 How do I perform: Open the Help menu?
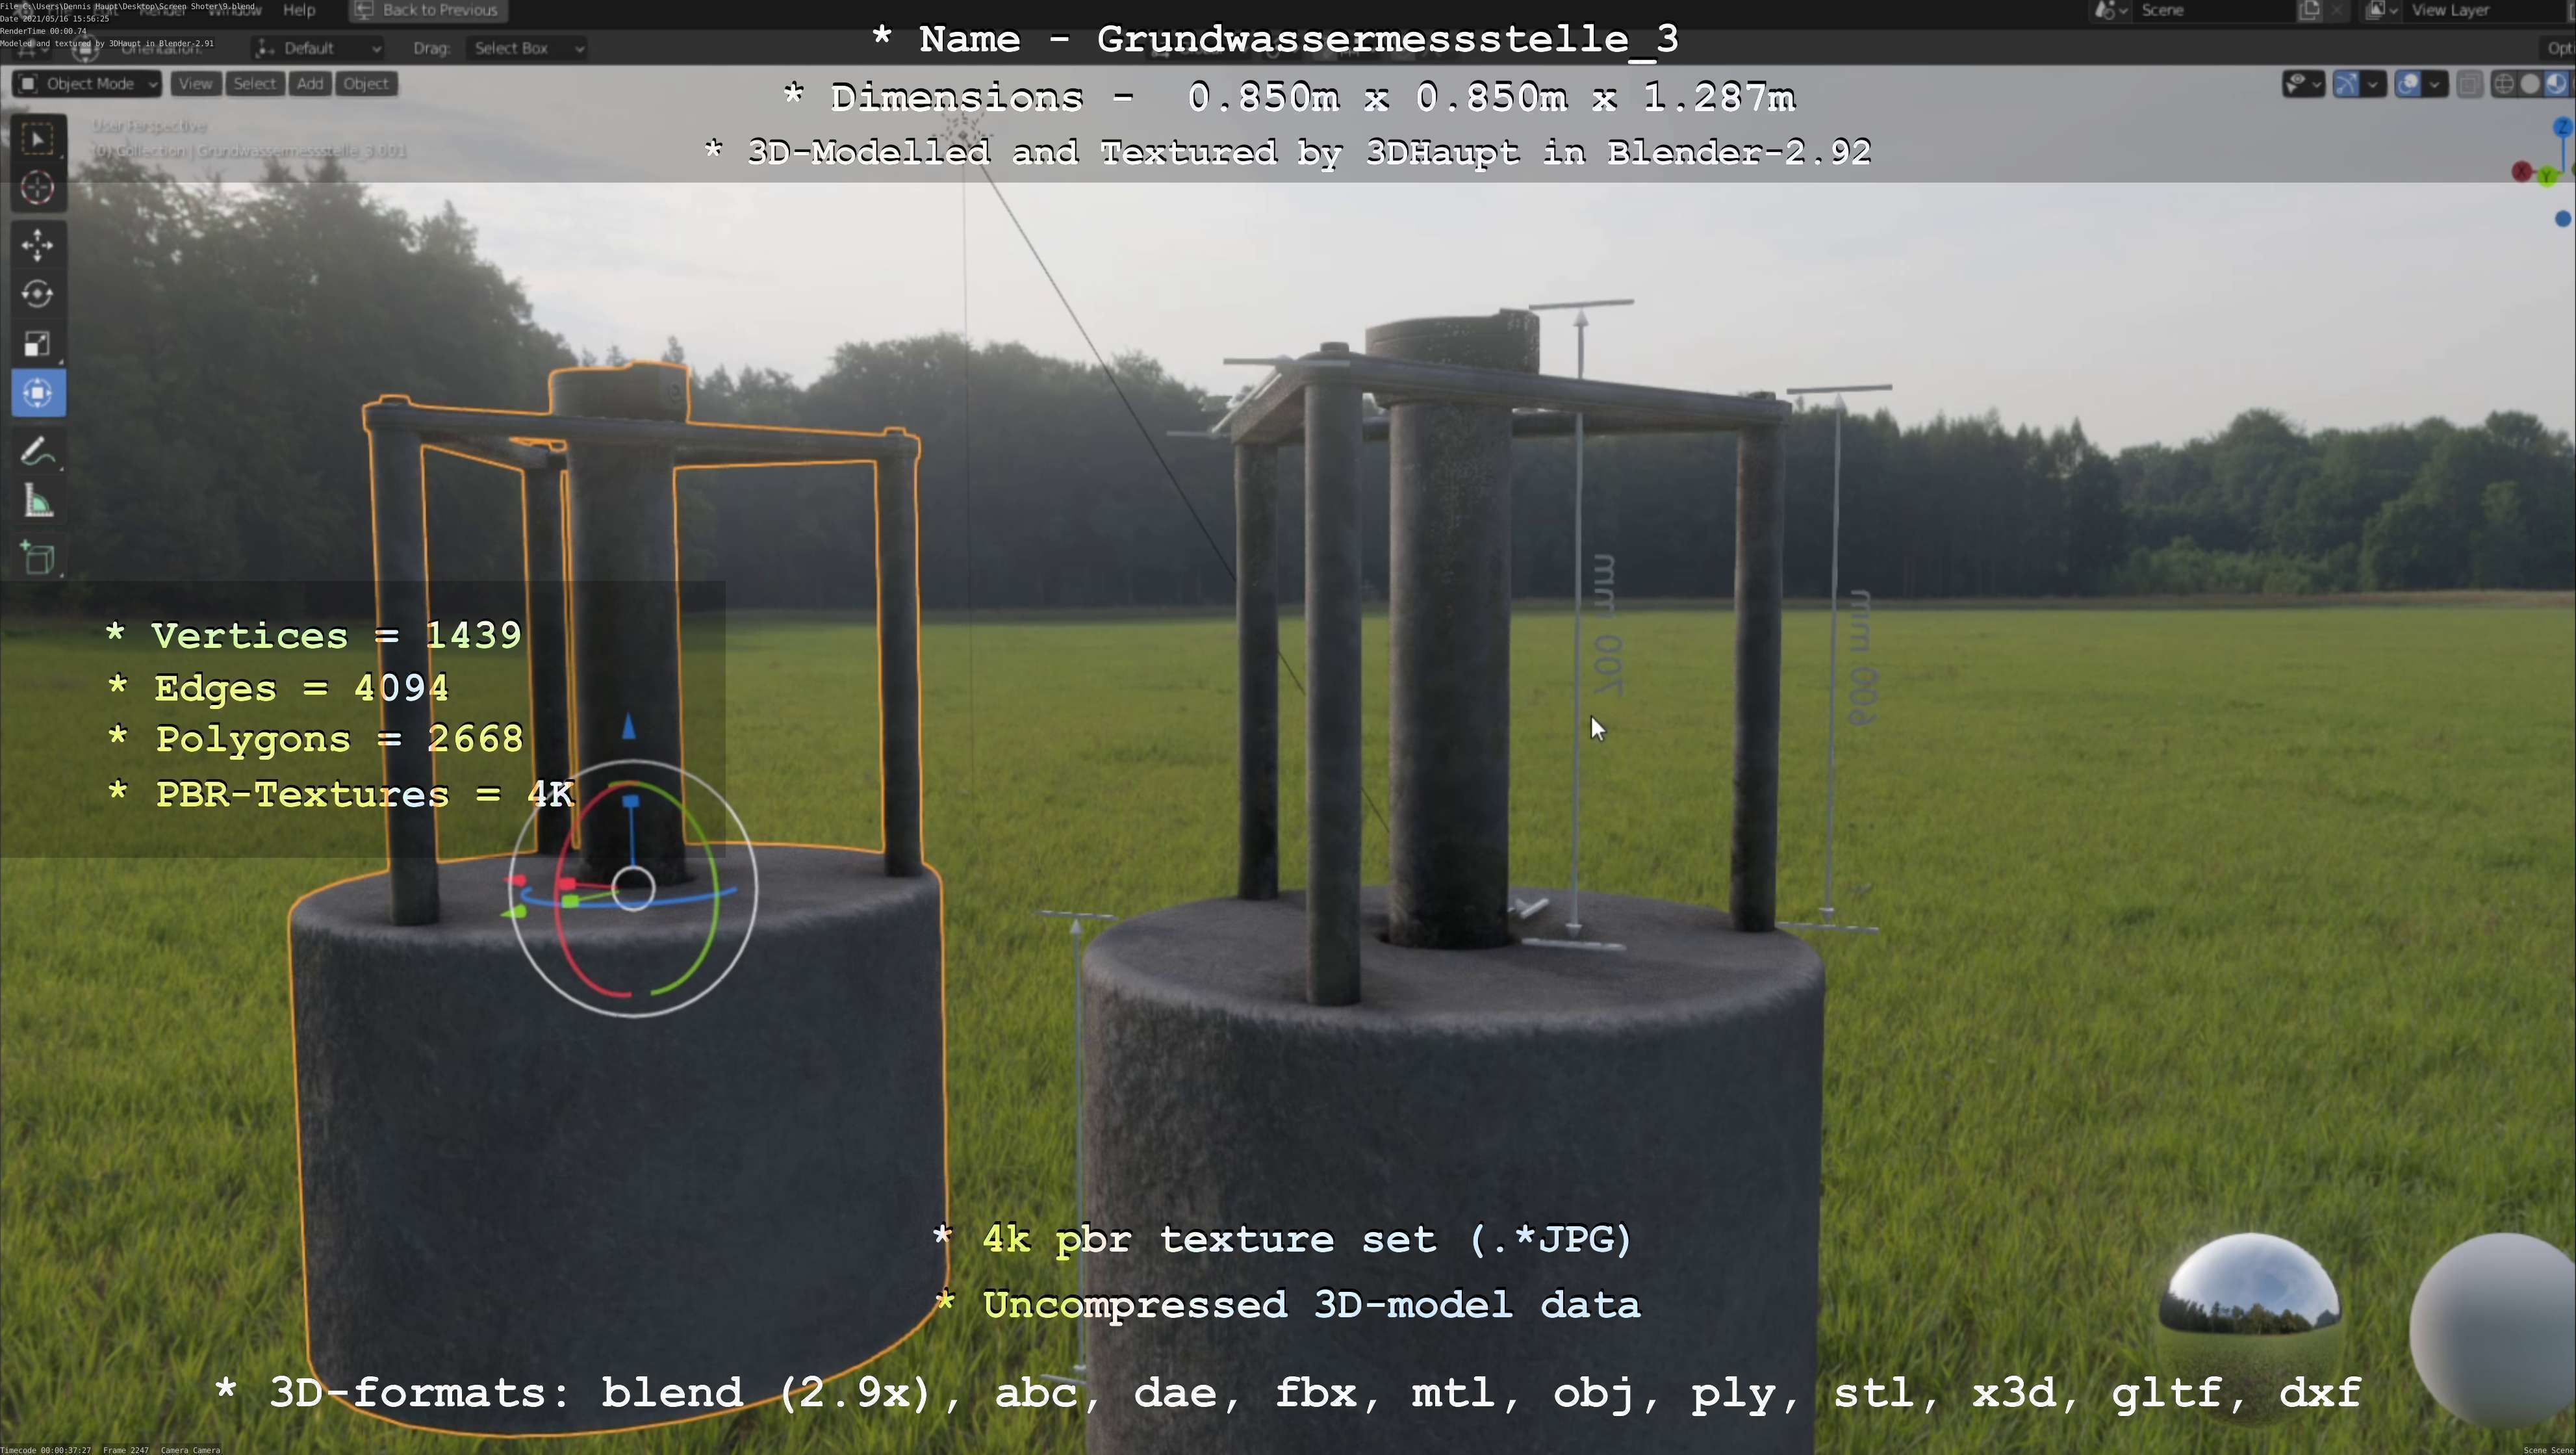click(x=299, y=10)
